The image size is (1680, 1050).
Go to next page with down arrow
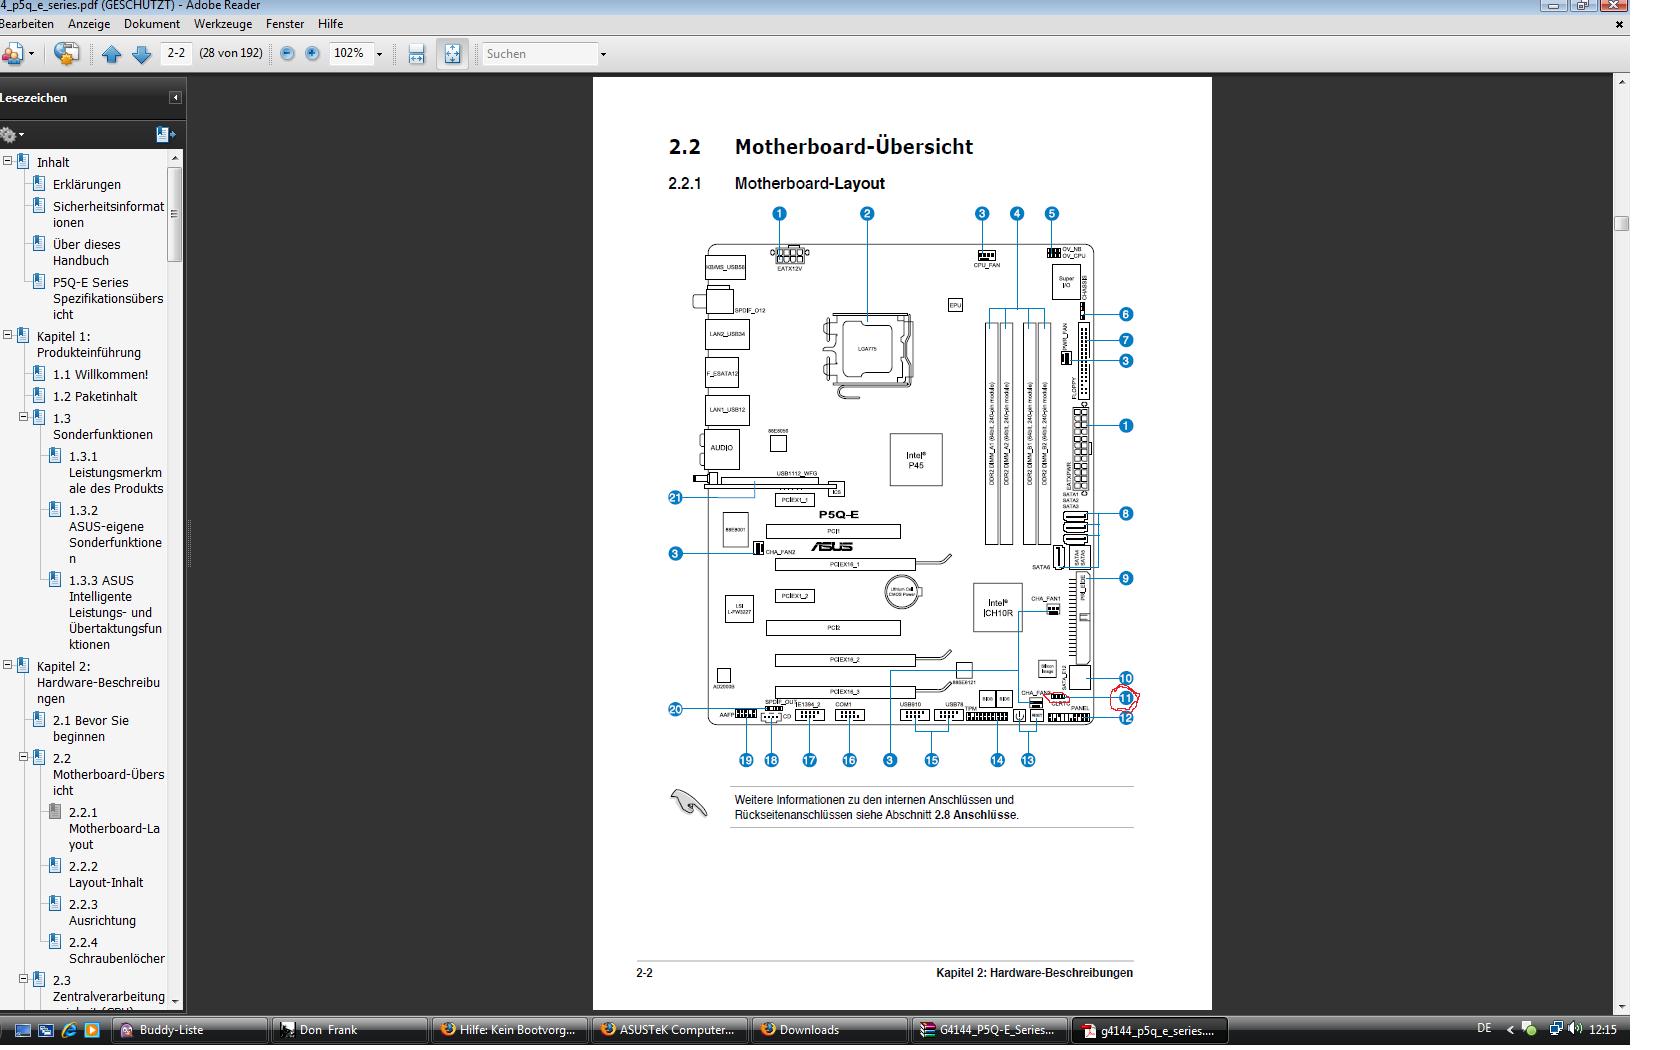click(x=142, y=54)
